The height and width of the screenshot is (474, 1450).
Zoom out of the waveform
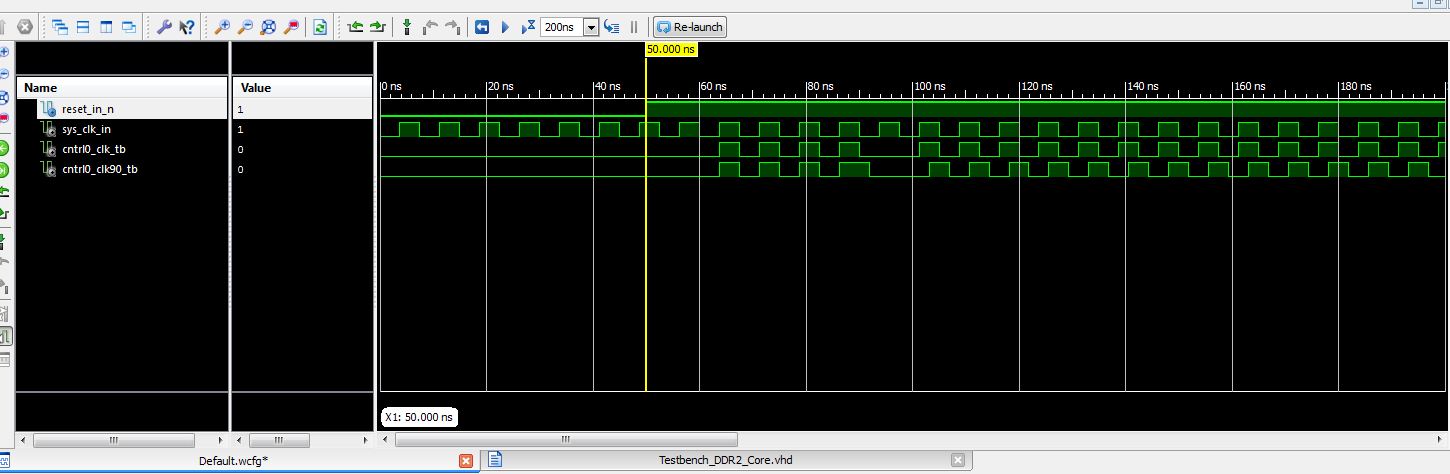(x=246, y=27)
